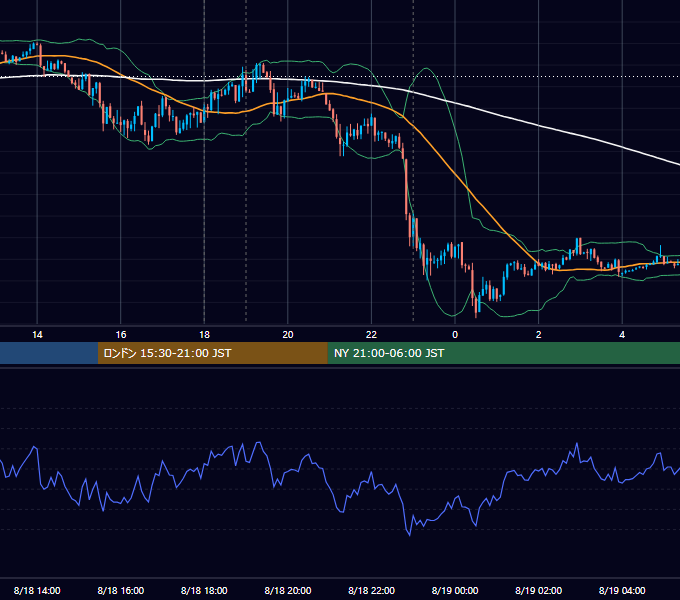This screenshot has height=600, width=680.
Task: Click the 18 hour axis label
Action: 204,335
